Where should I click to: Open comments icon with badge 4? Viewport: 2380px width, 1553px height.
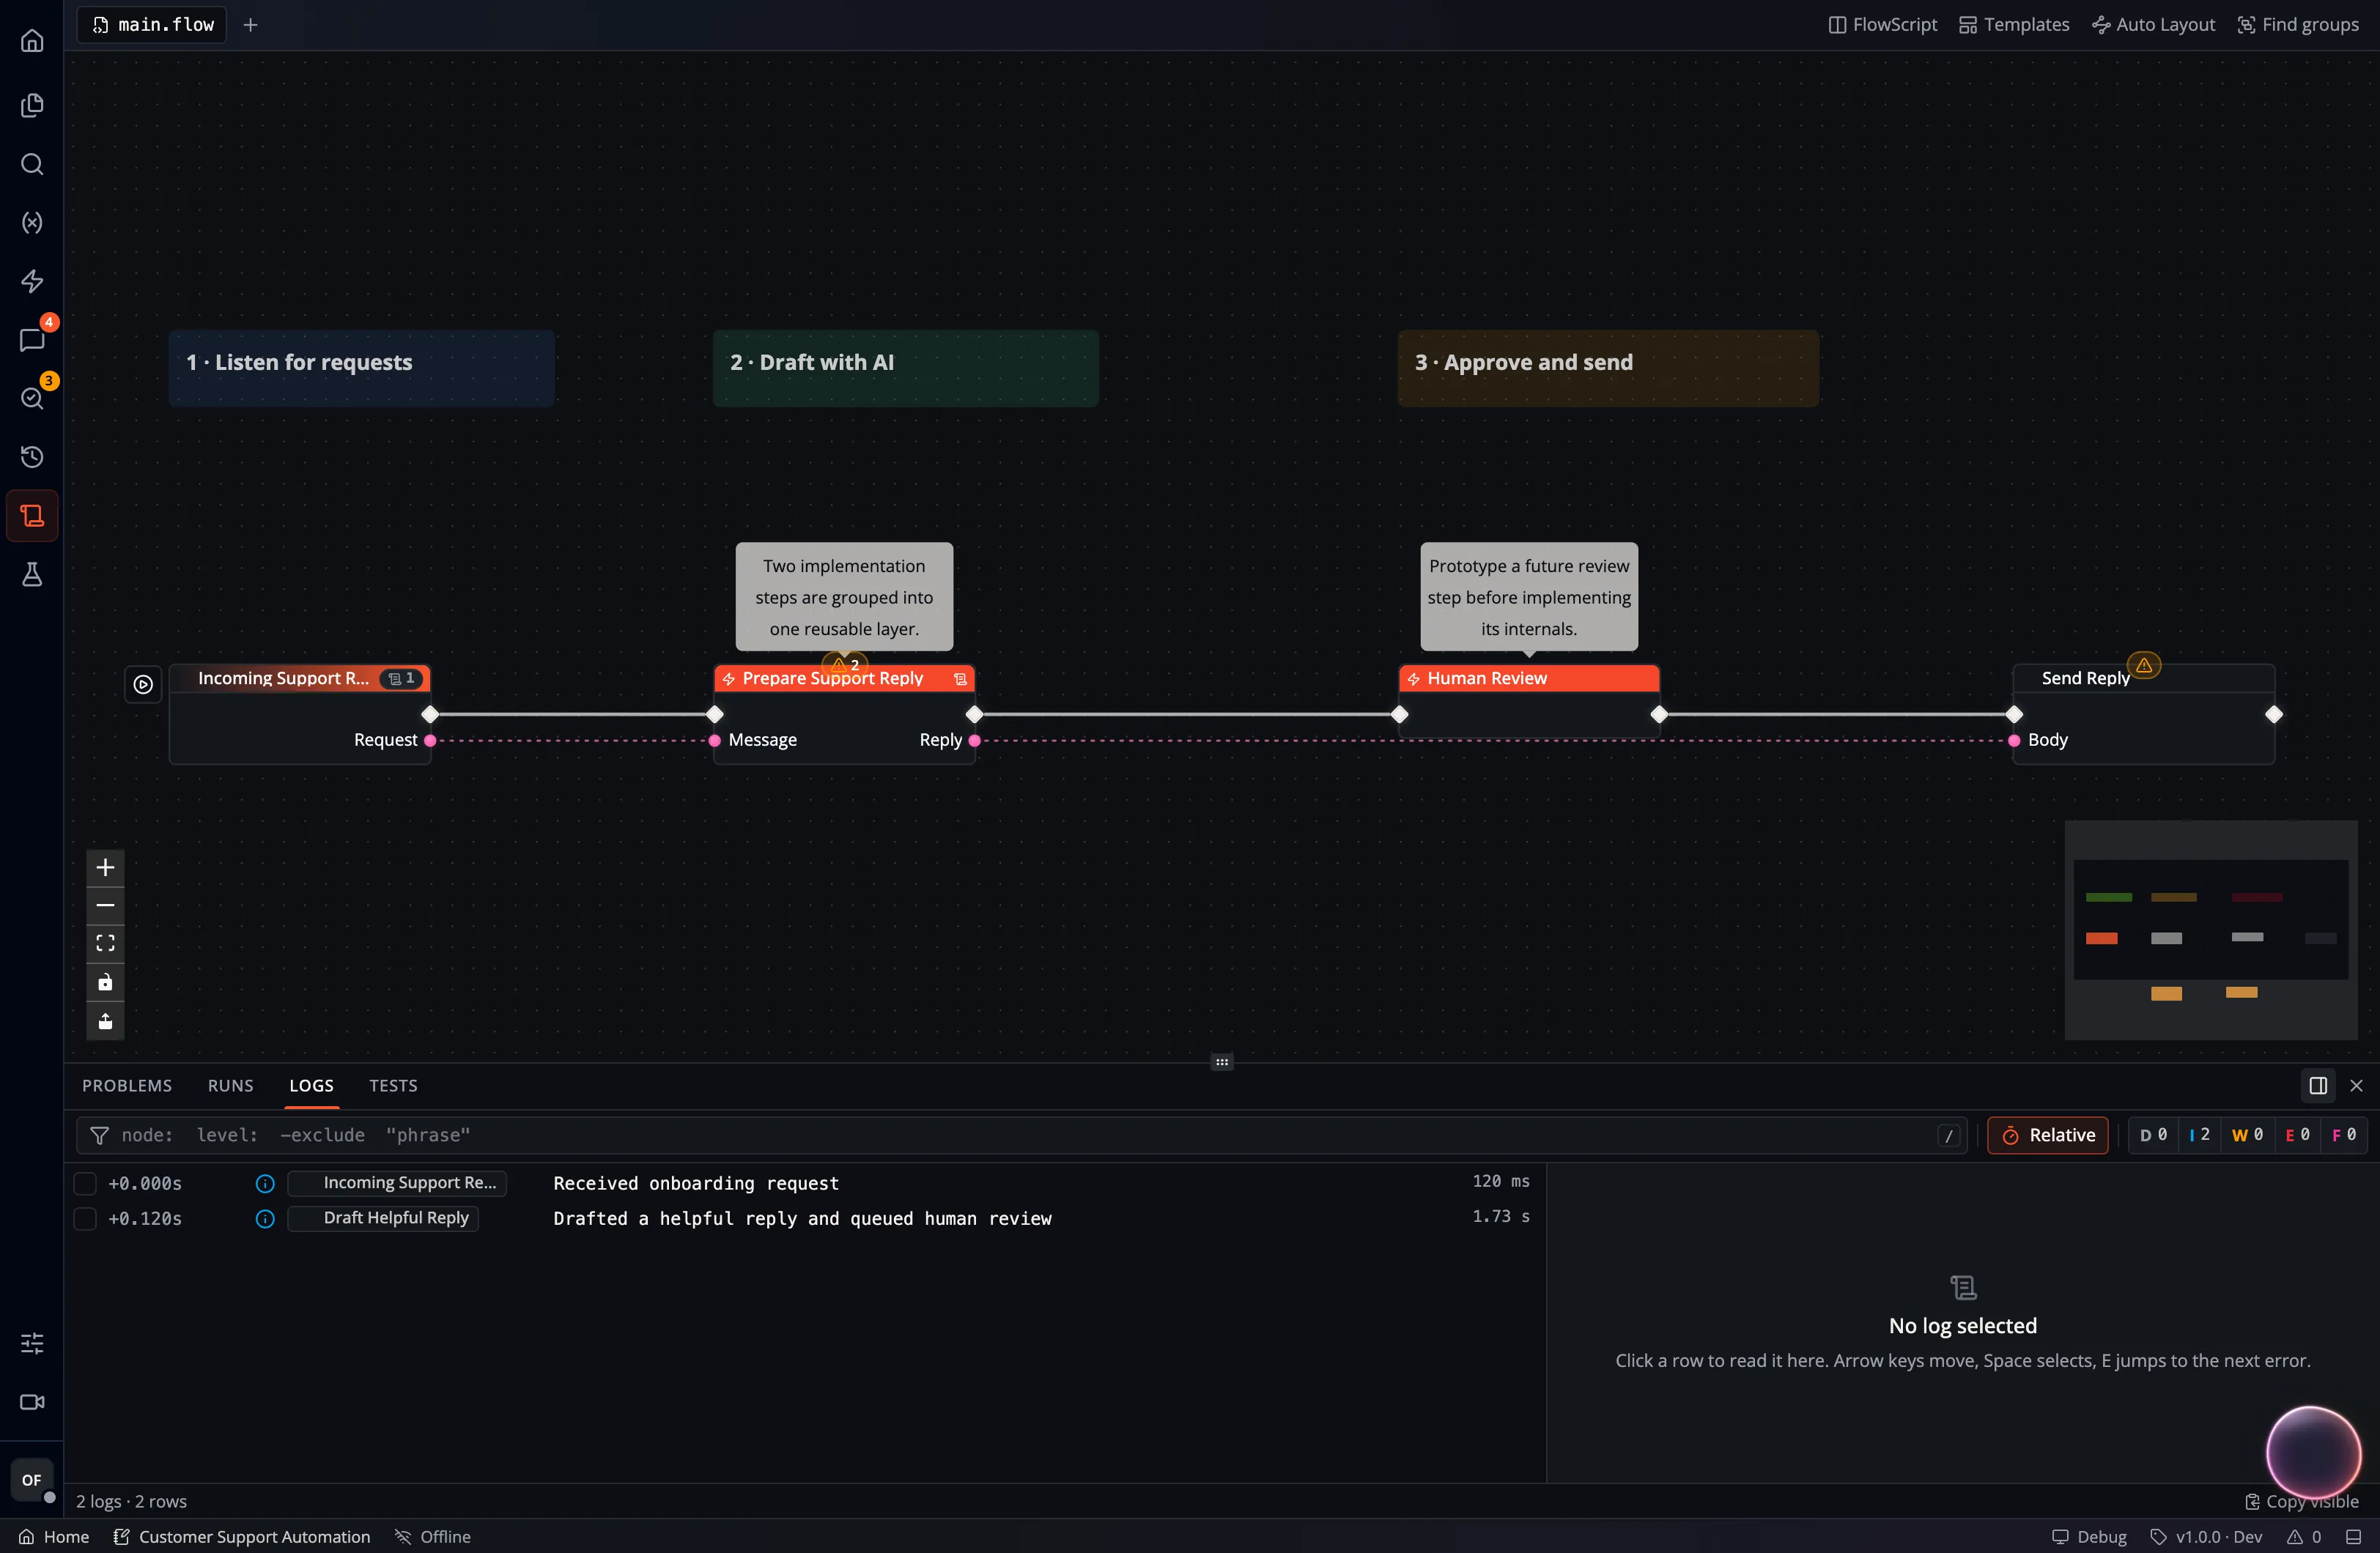point(32,340)
